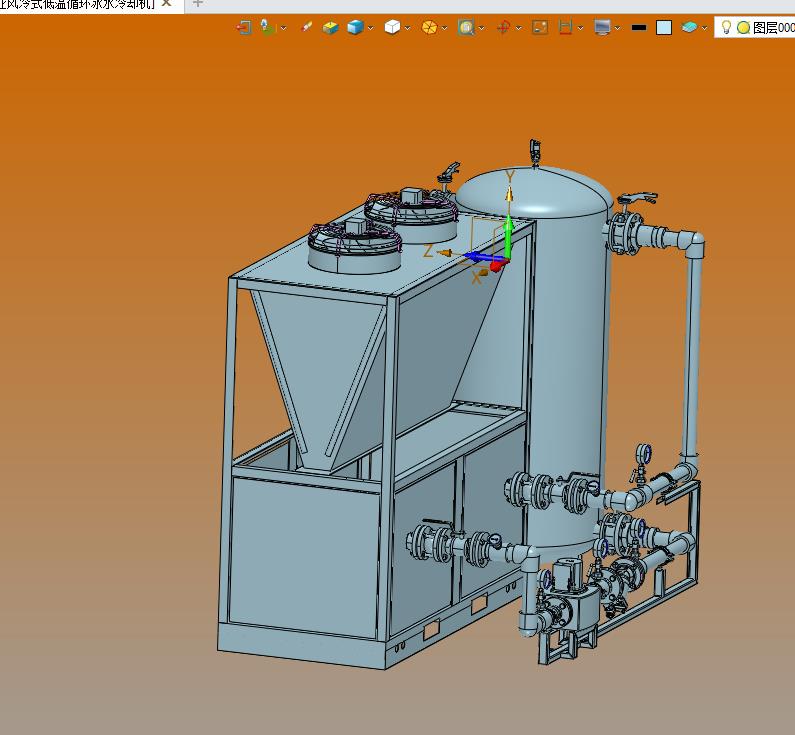The height and width of the screenshot is (735, 795).
Task: Expand the magnifier zoom dropdown arrow
Action: (481, 28)
